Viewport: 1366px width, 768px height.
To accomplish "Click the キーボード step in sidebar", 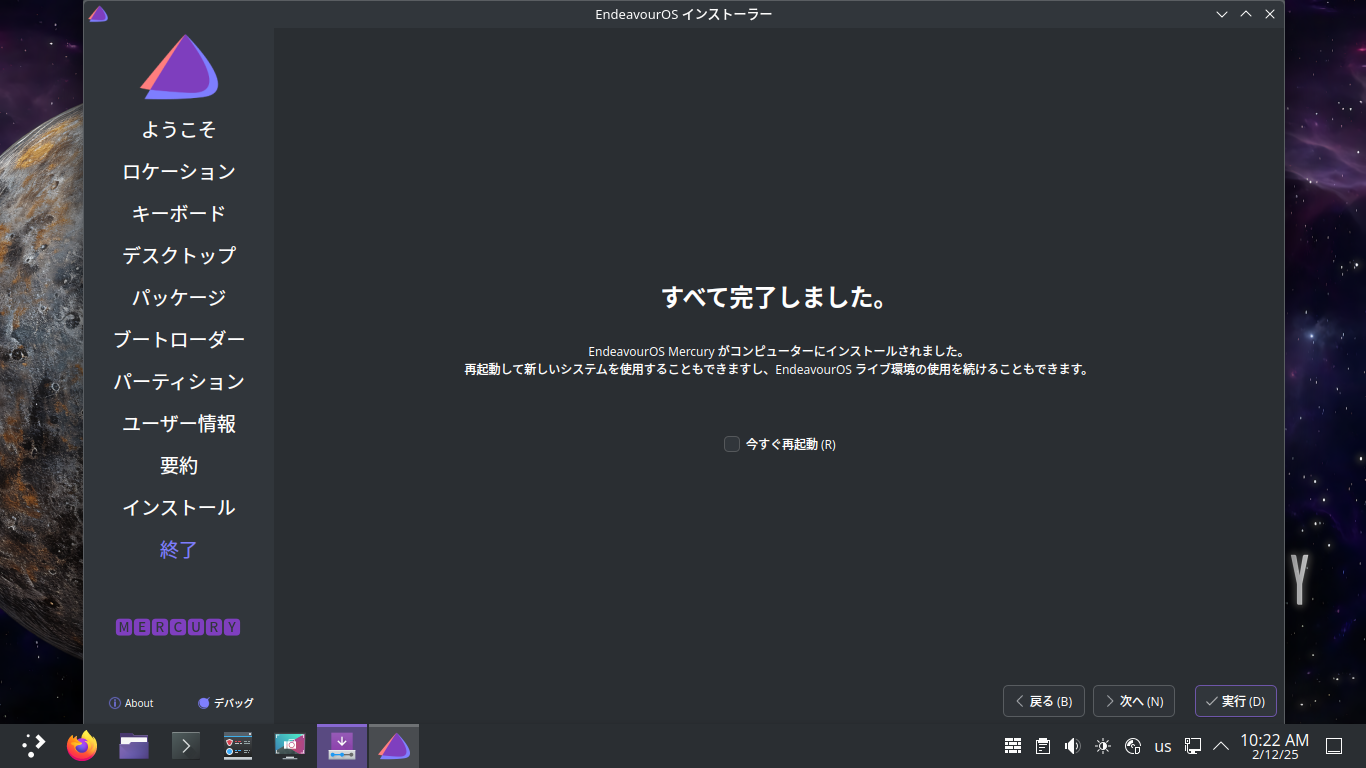I will (x=179, y=214).
